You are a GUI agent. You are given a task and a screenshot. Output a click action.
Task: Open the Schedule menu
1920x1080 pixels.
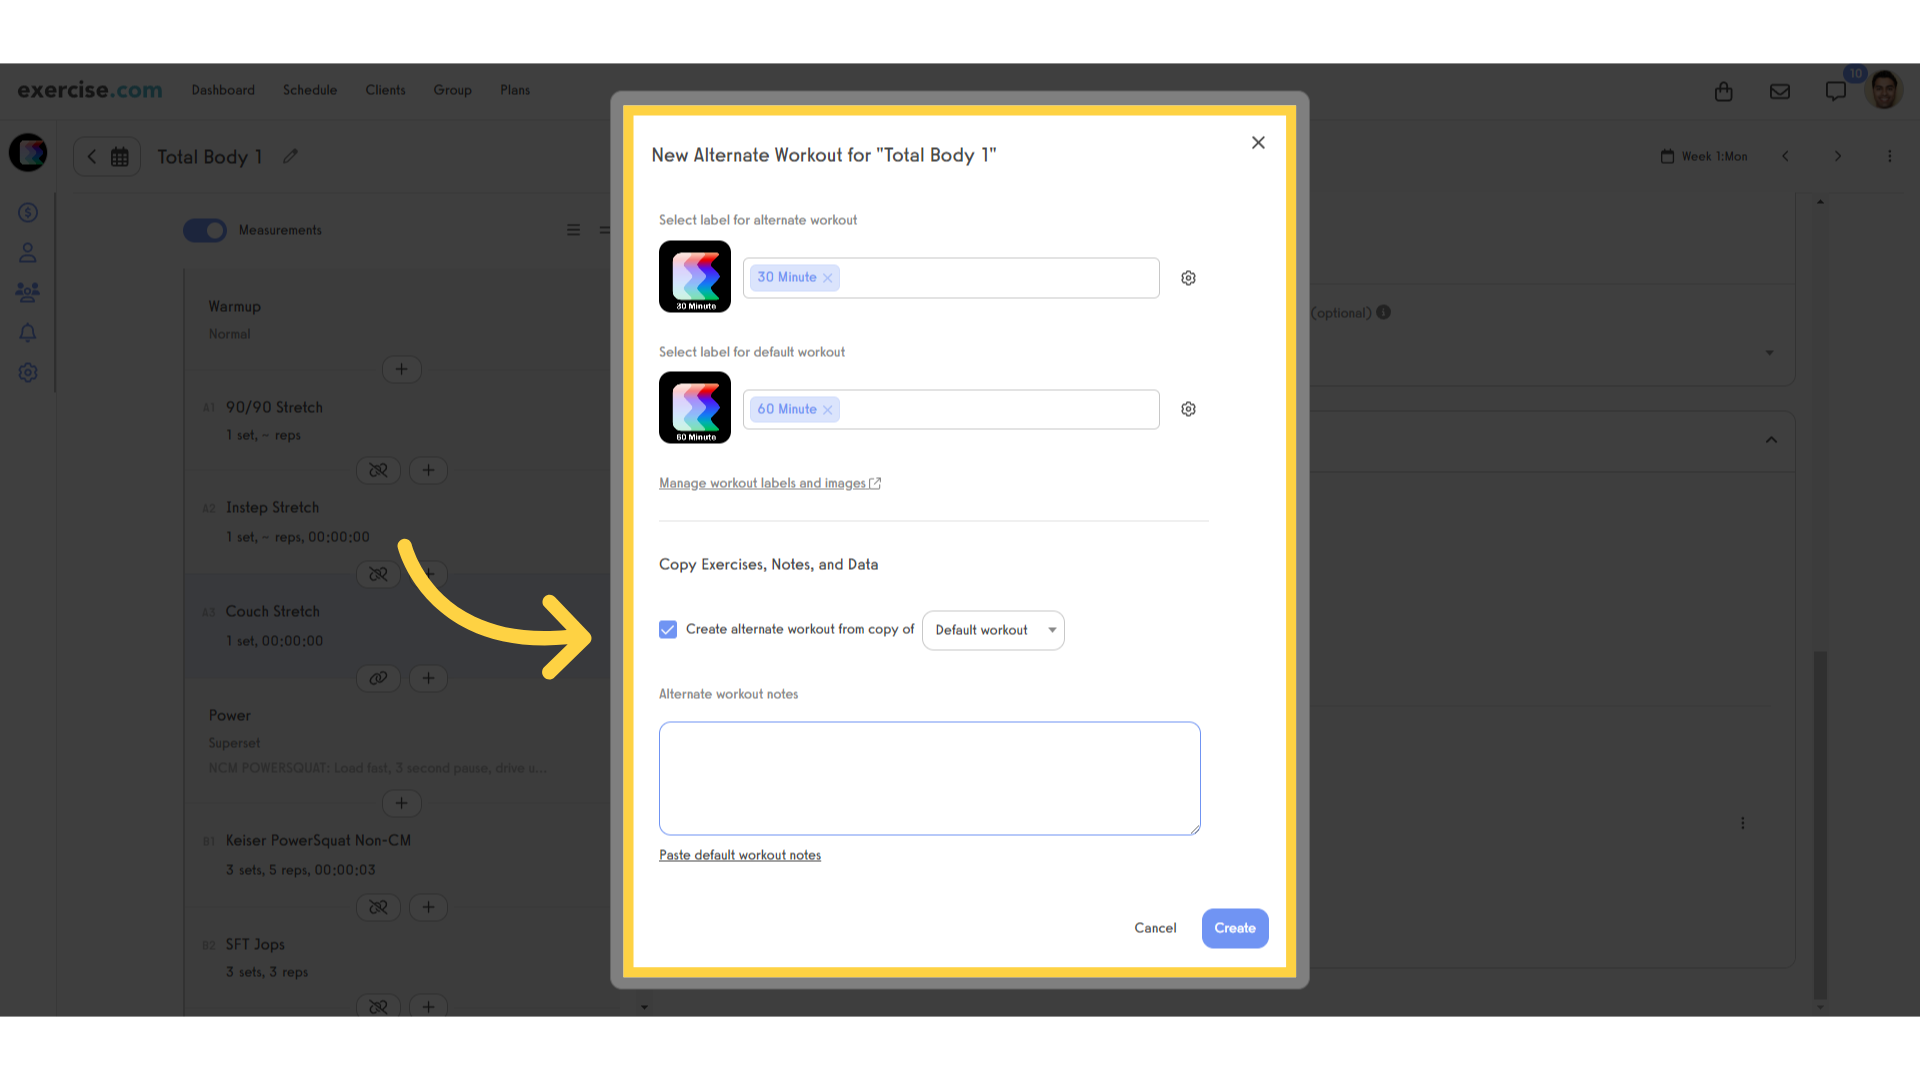310,90
